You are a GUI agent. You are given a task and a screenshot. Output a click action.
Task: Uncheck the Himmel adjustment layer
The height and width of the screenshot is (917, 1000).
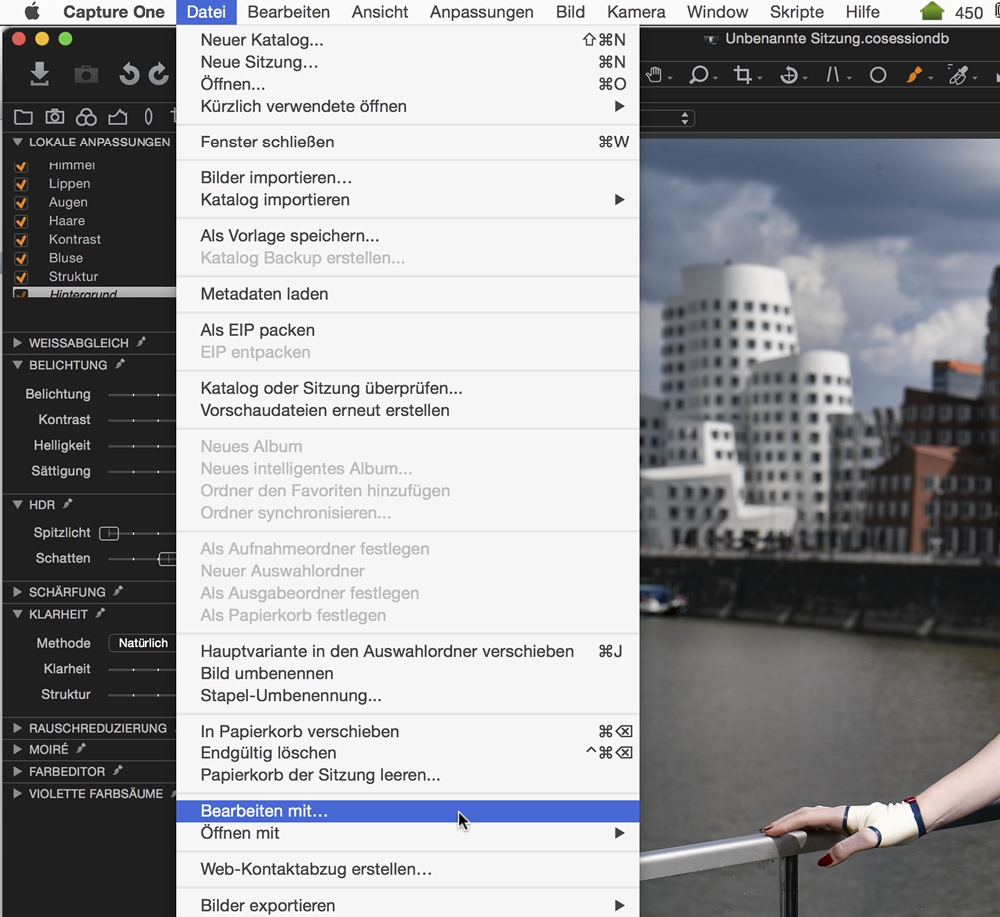coord(21,166)
